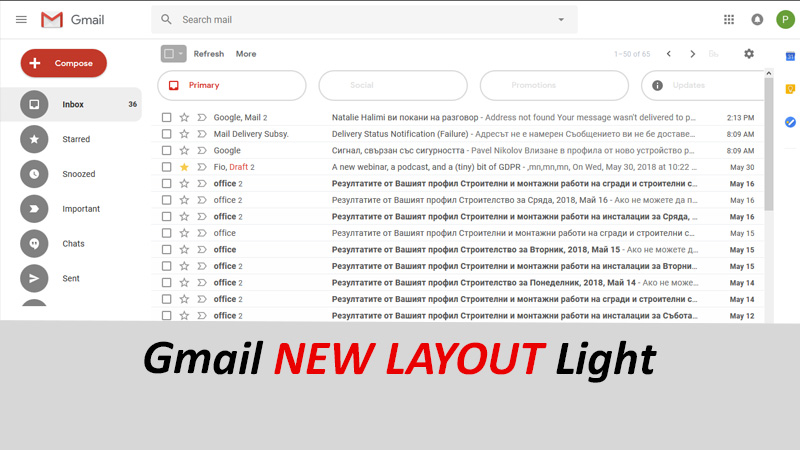The image size is (800, 450).
Task: Open the settings gear icon
Action: point(748,54)
